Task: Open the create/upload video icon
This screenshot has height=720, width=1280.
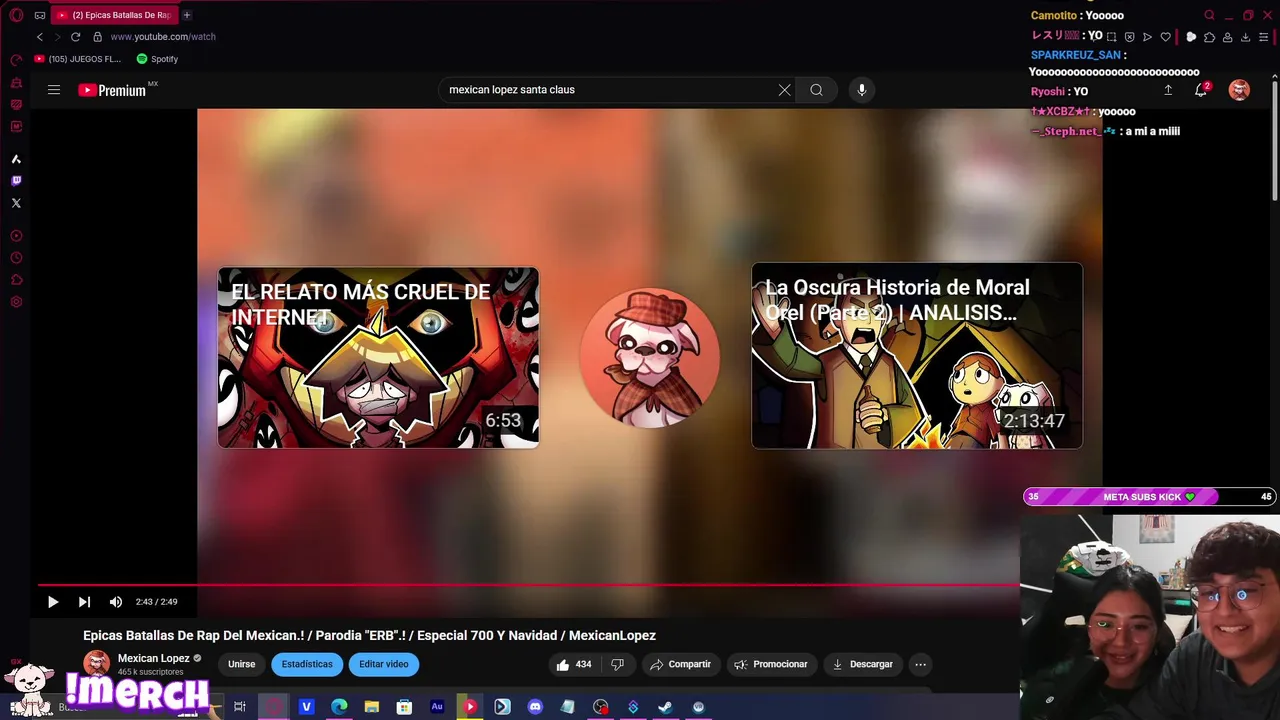Action: pos(1168,90)
